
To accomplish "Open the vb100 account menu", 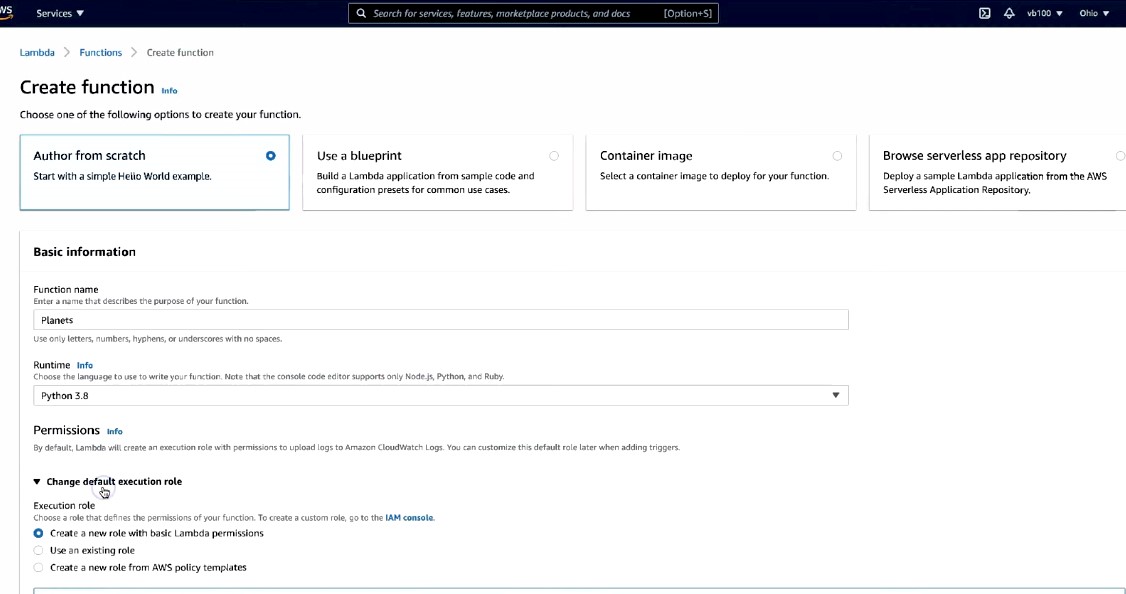I will click(x=1045, y=13).
